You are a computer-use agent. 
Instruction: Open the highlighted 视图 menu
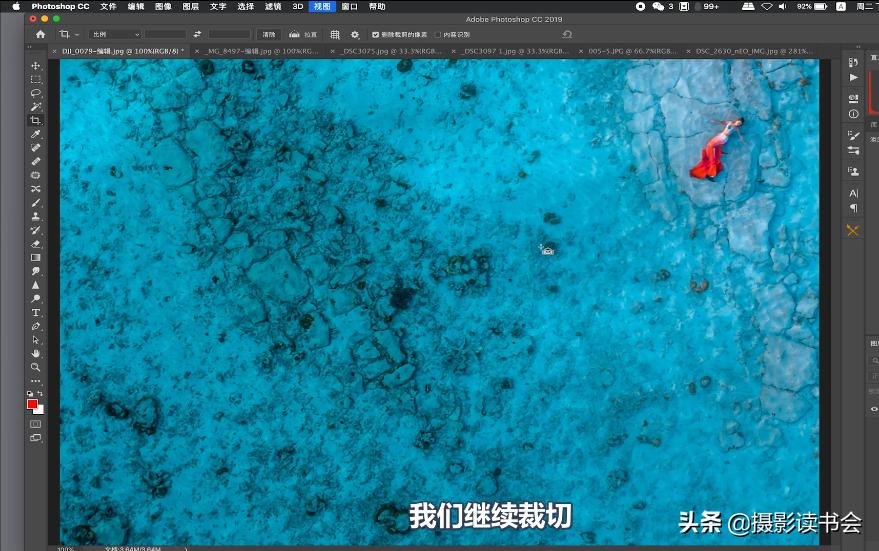point(322,6)
